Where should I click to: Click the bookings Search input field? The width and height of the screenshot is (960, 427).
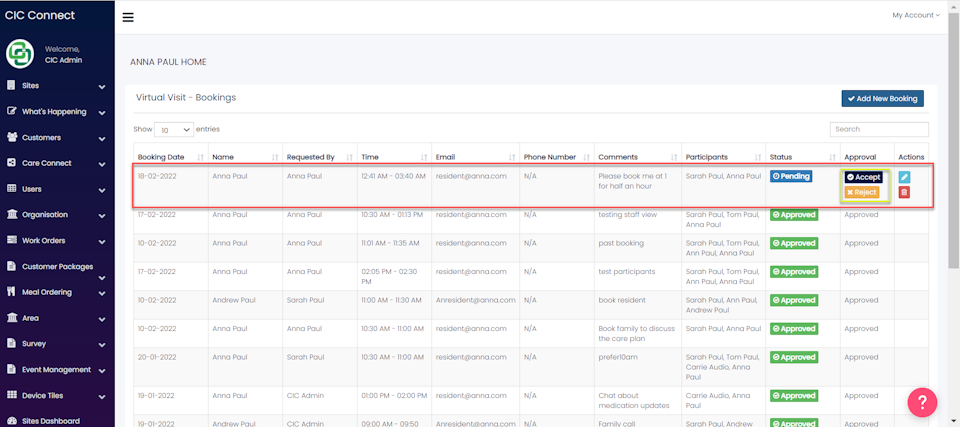click(879, 129)
